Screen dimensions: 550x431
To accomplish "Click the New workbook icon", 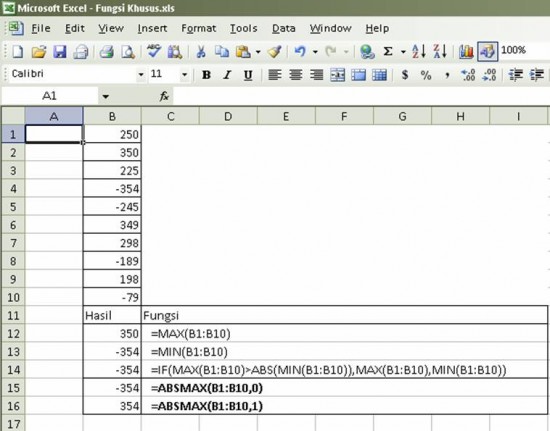I will (x=18, y=52).
